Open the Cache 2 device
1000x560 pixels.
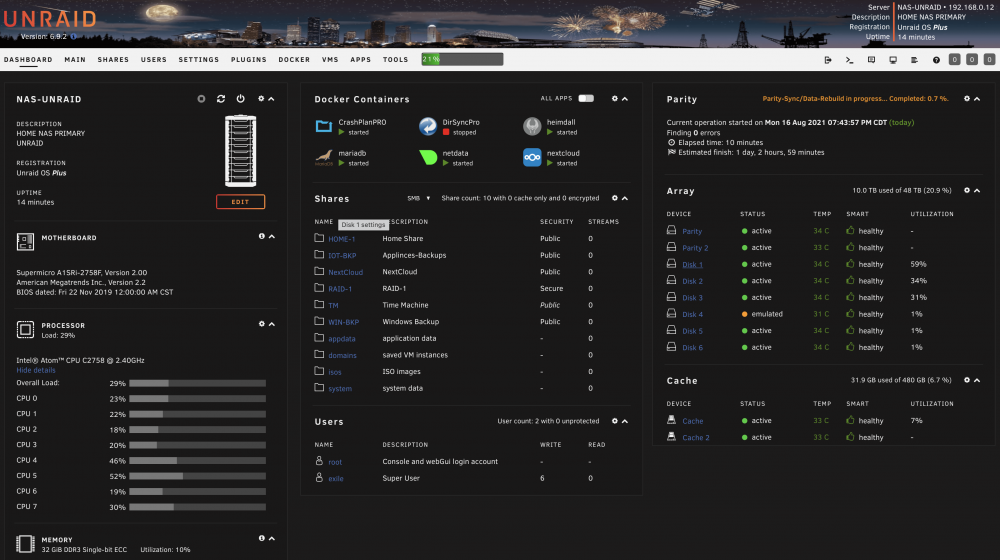[696, 438]
